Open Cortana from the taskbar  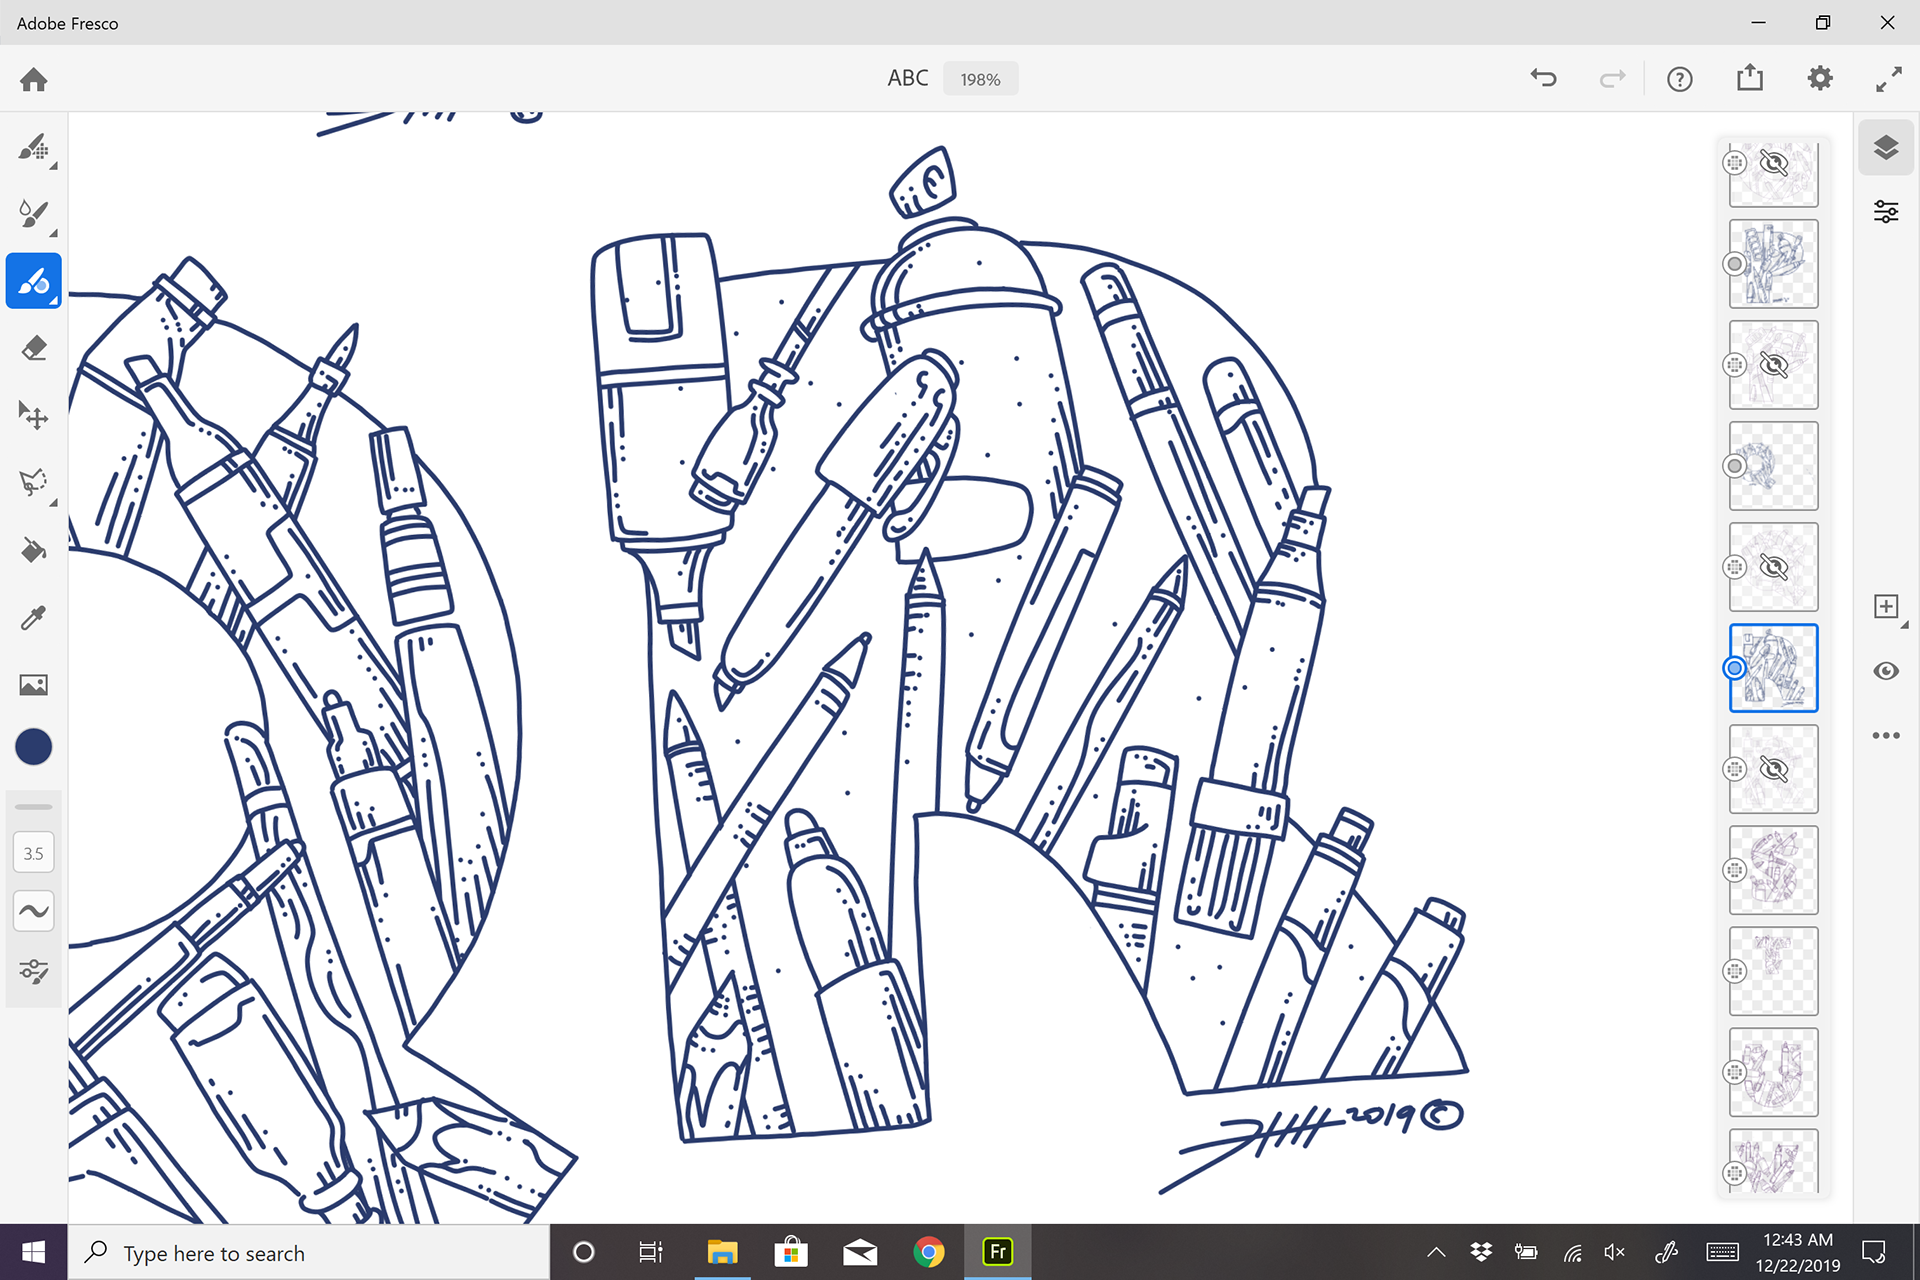[x=584, y=1252]
